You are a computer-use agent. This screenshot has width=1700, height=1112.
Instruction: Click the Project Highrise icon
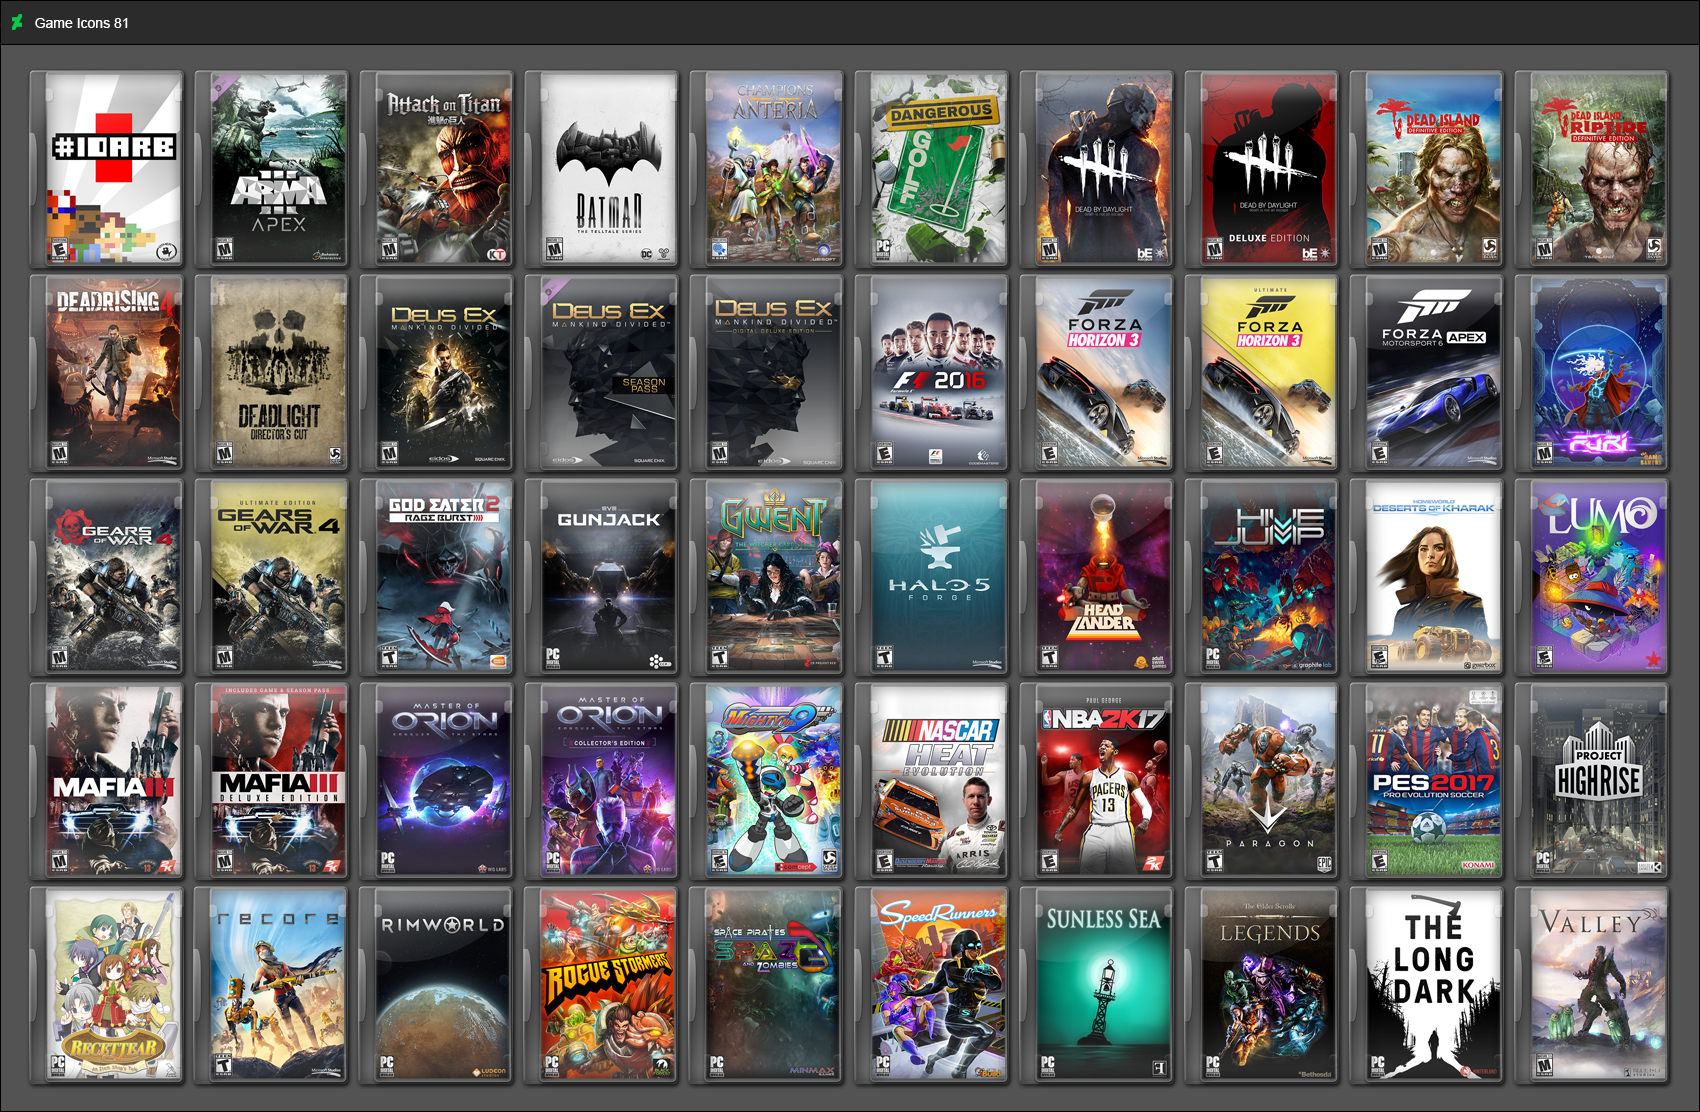coord(1592,782)
